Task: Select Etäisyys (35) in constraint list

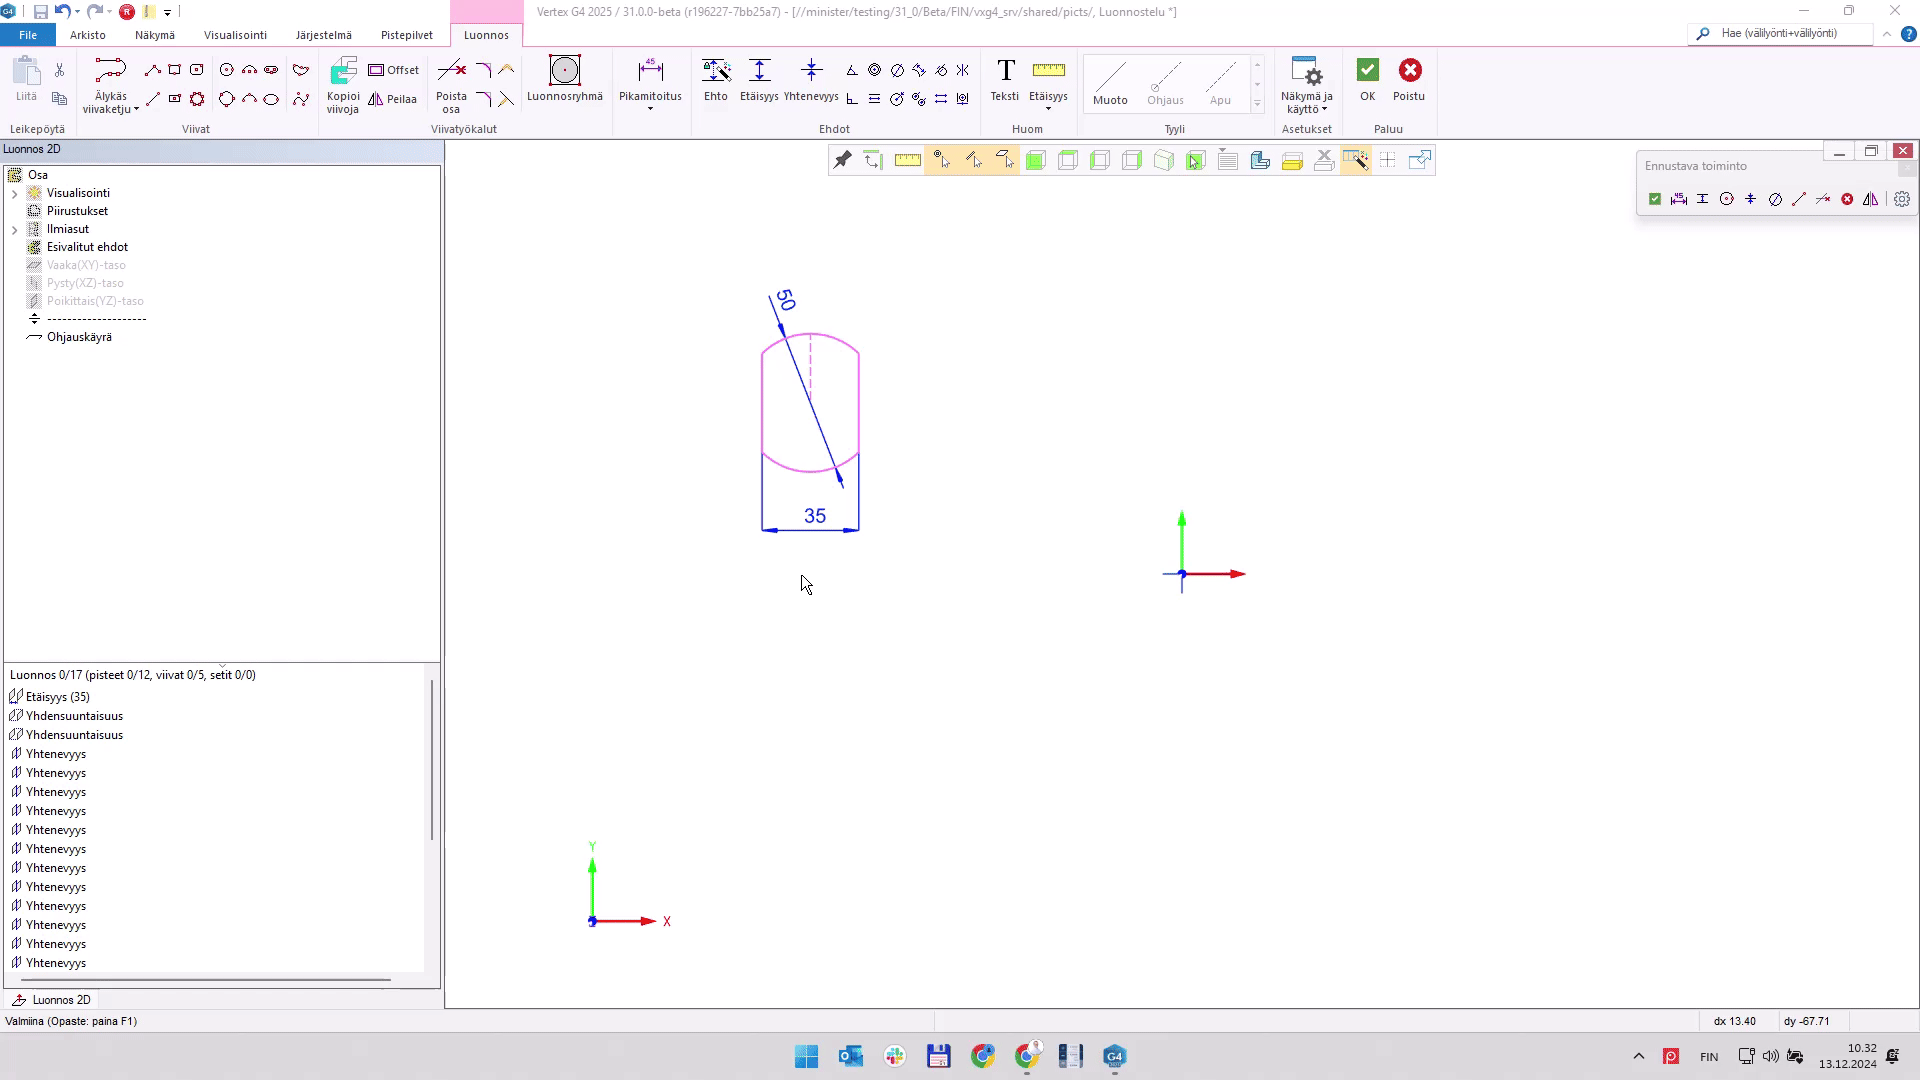Action: coord(57,697)
